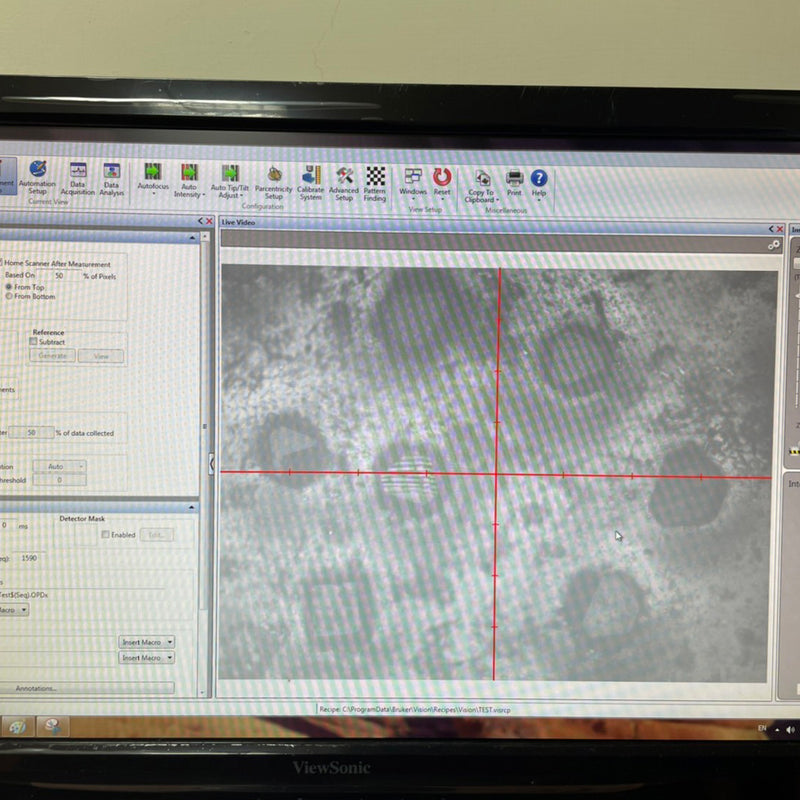Click the Print icon
The image size is (800, 800).
coord(514,183)
